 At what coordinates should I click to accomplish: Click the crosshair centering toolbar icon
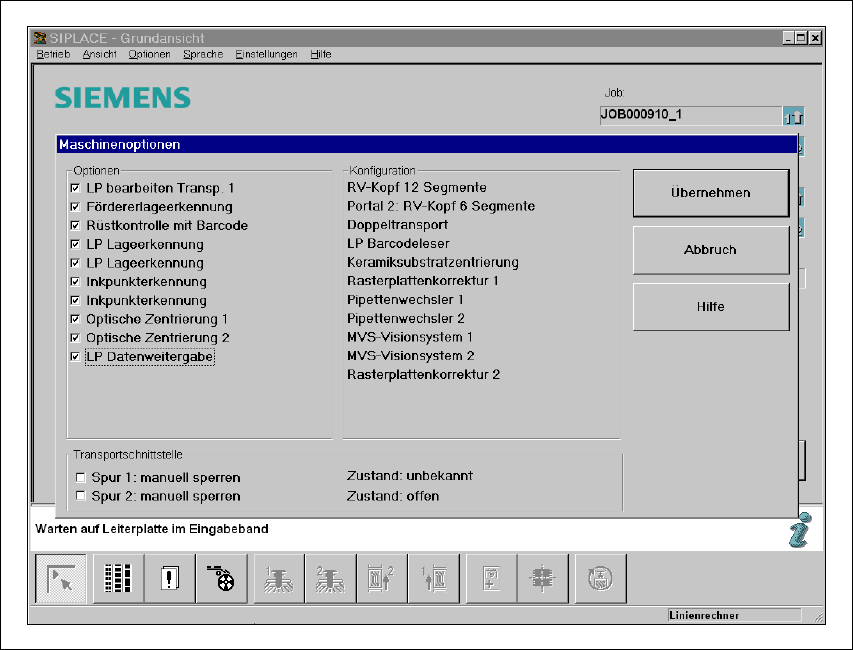click(x=543, y=578)
